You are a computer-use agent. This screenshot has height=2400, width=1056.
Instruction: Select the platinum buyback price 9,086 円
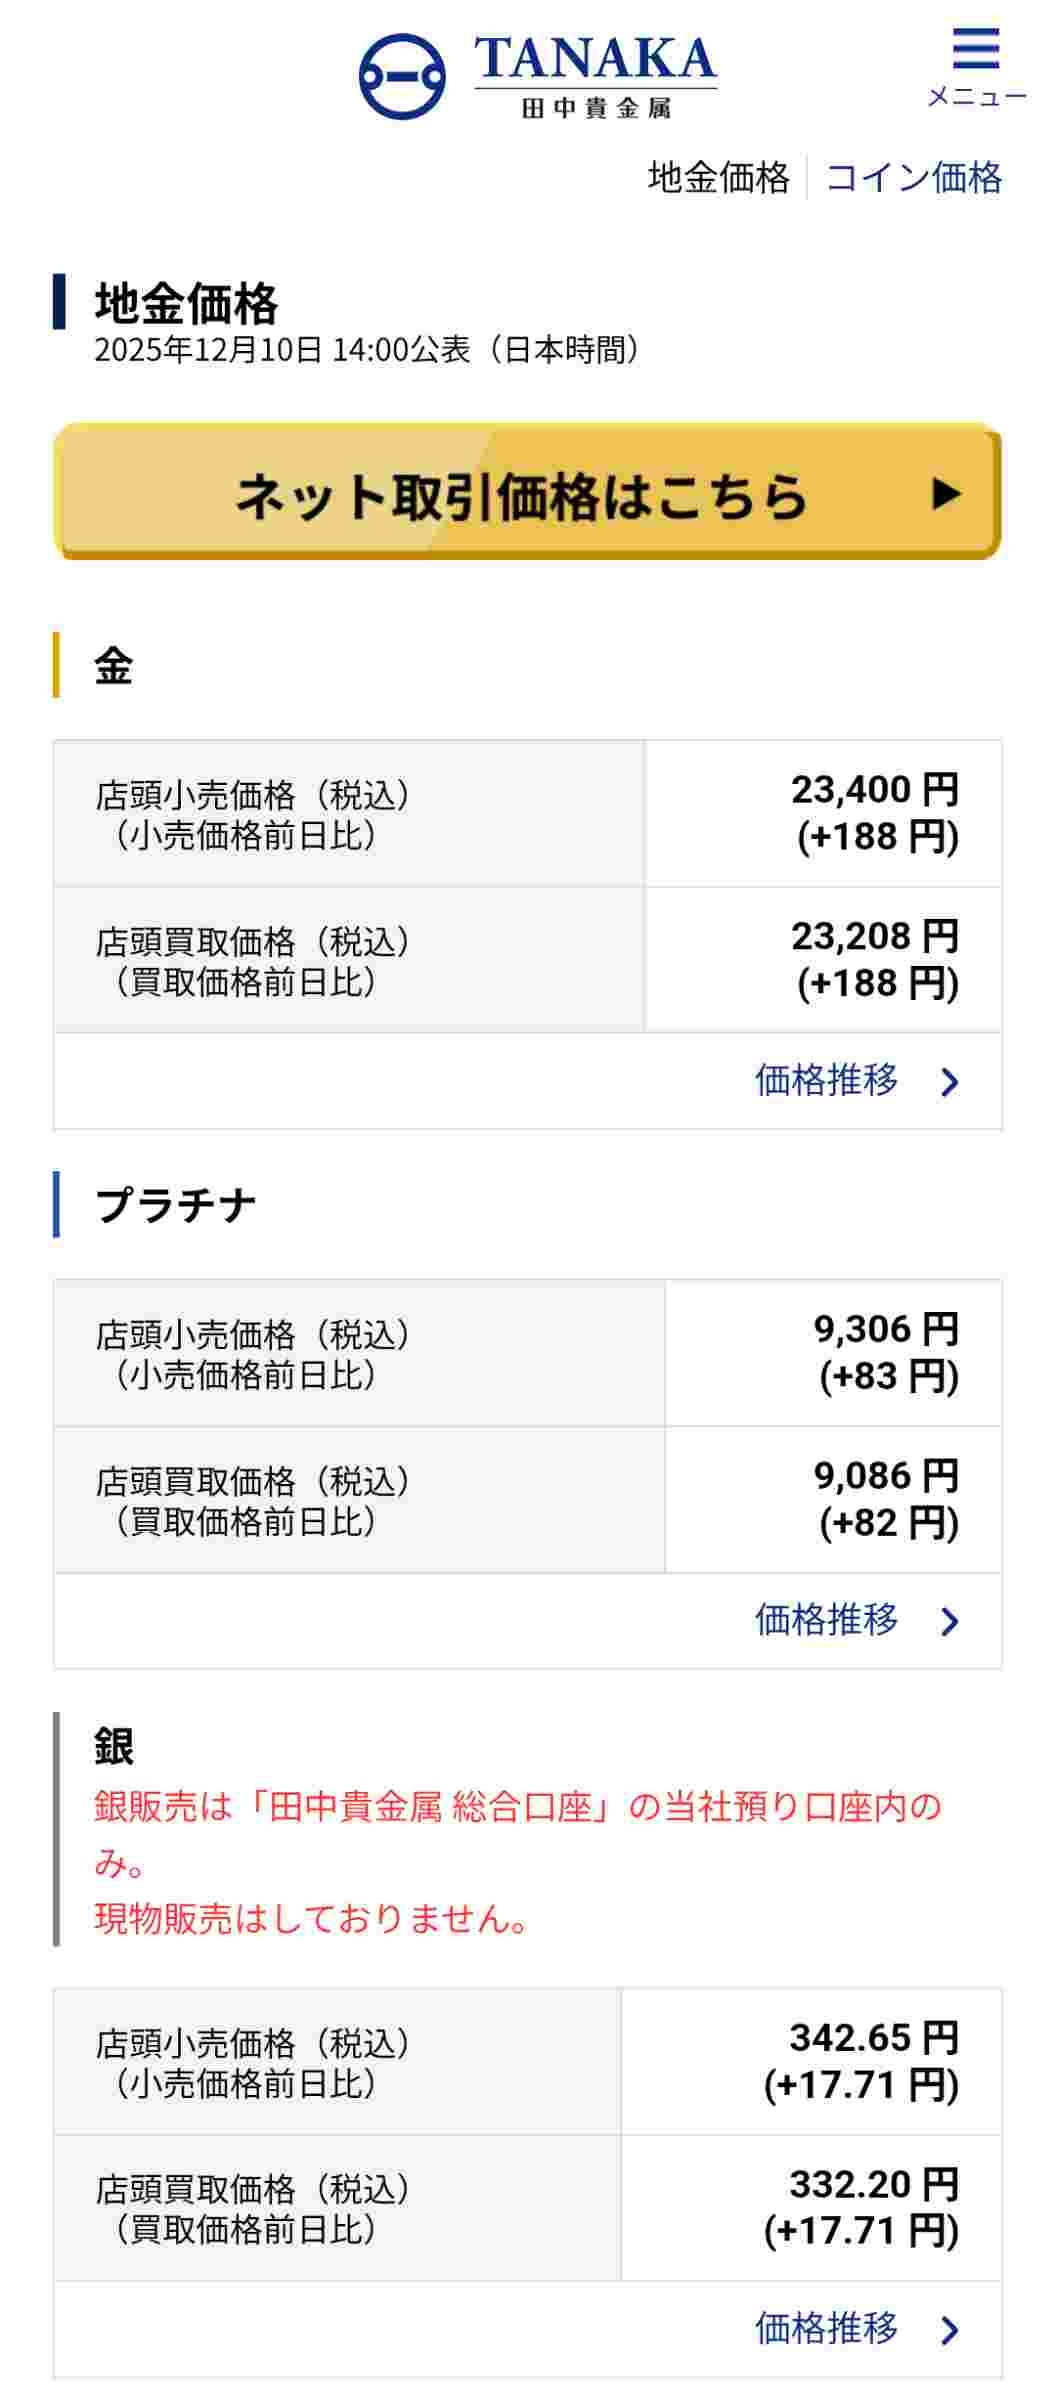pos(886,1476)
